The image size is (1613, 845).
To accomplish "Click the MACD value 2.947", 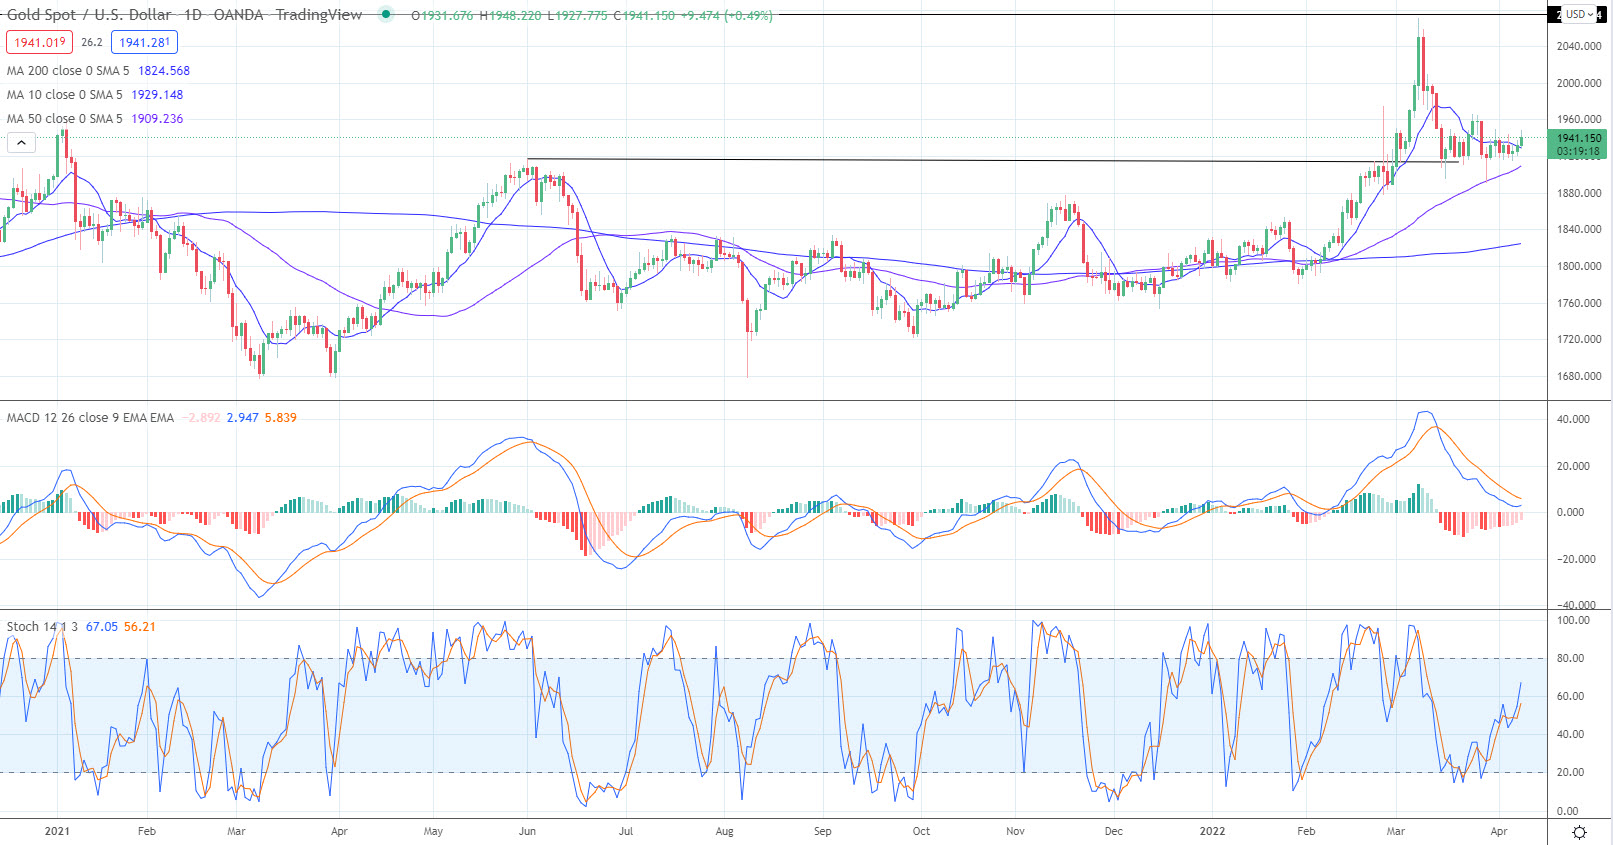I will [243, 418].
